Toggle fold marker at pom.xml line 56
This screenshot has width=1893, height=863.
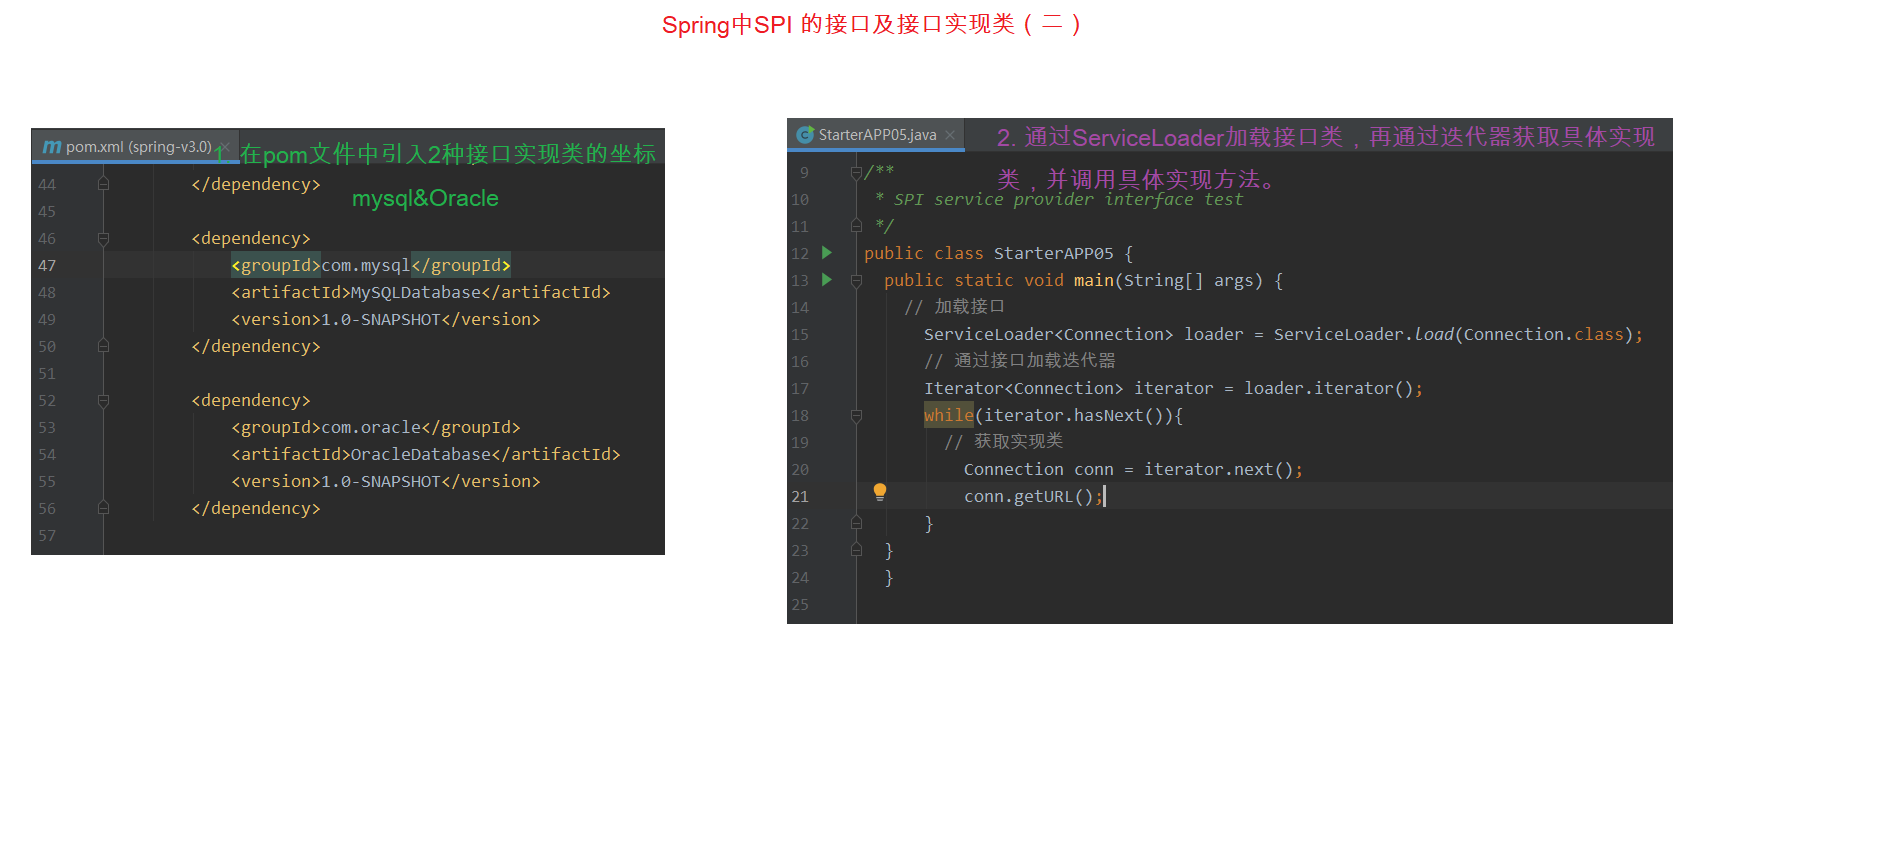(103, 508)
